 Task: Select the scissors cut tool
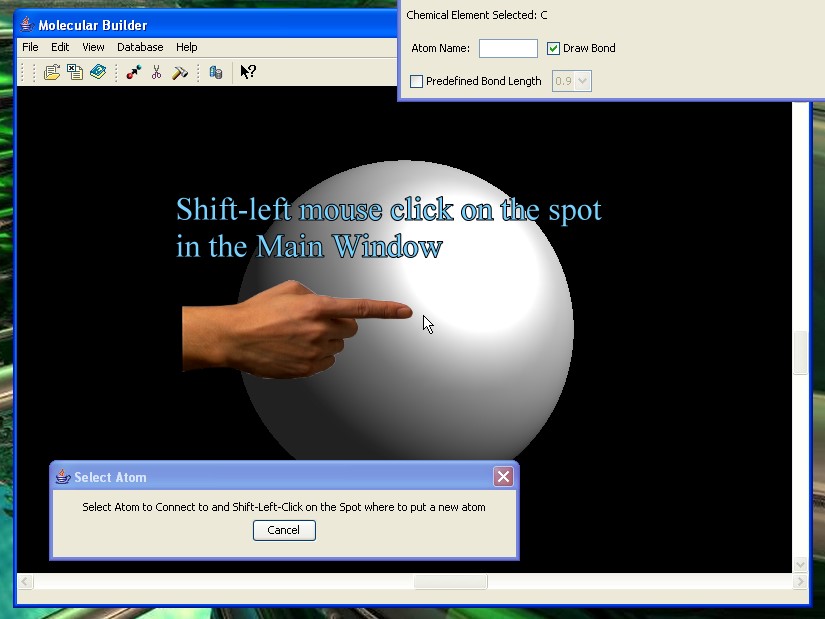click(x=156, y=72)
